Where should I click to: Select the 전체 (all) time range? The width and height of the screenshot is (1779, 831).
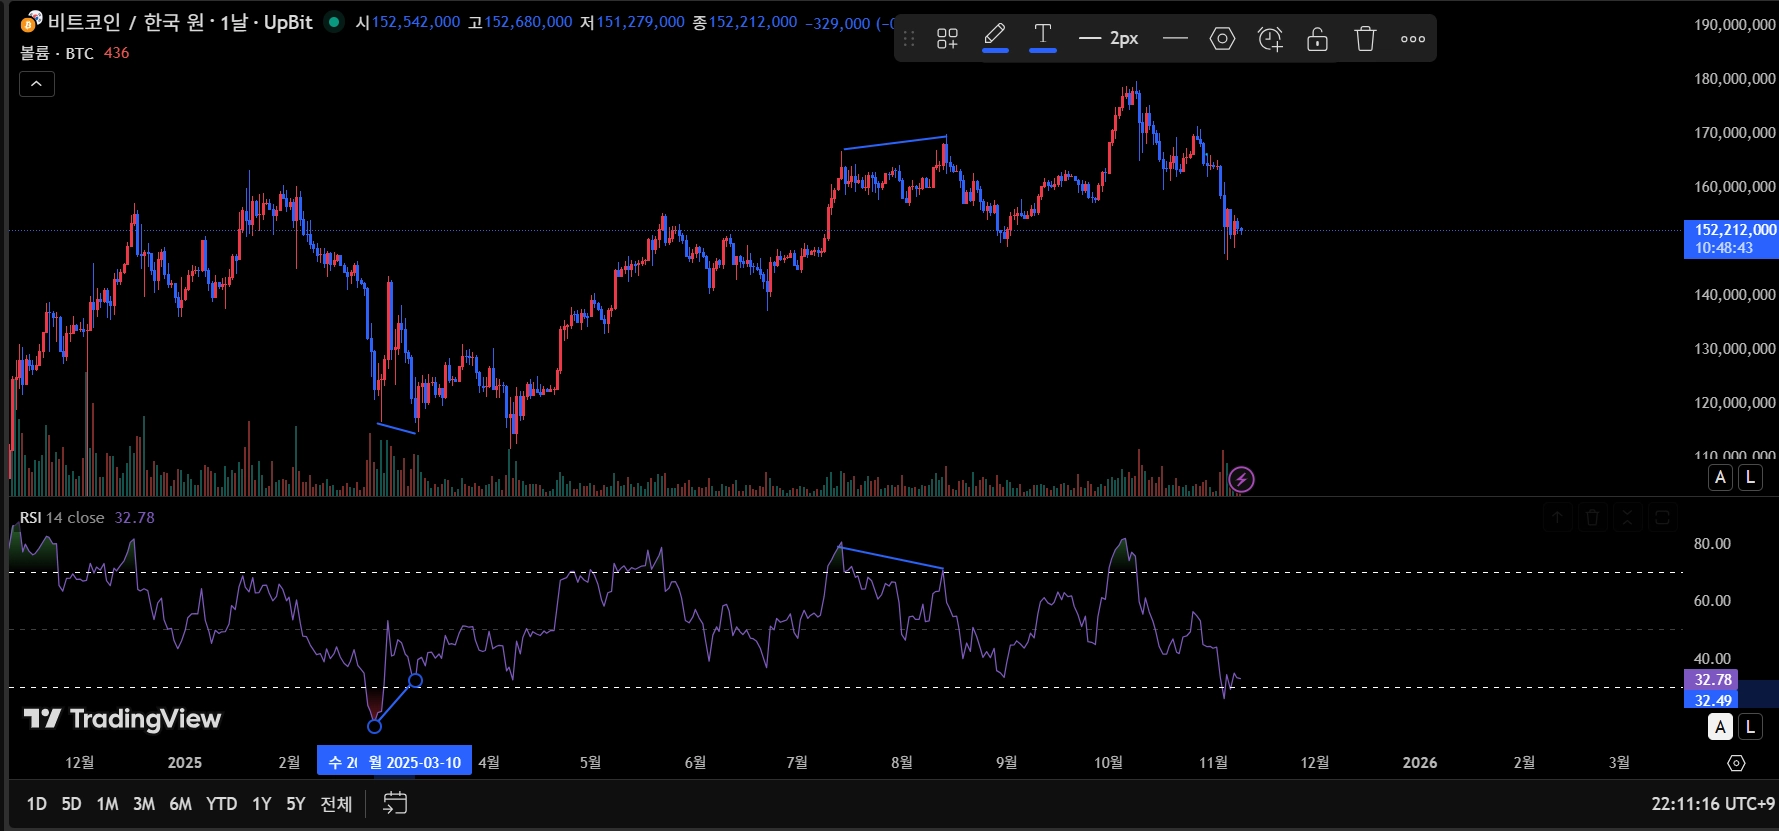[x=336, y=804]
